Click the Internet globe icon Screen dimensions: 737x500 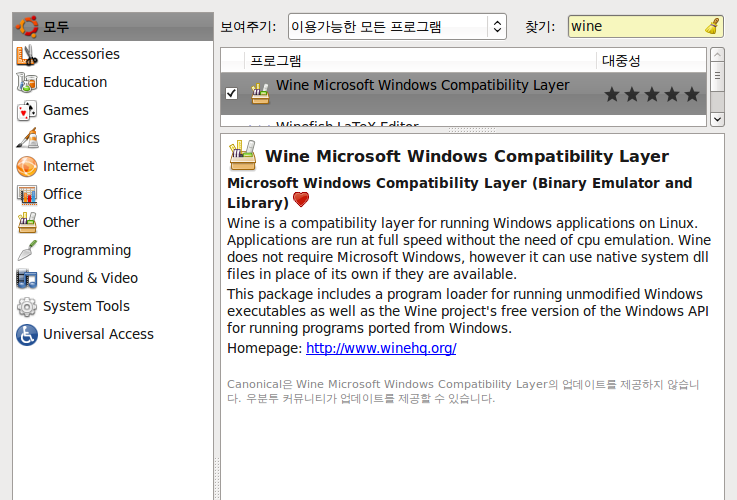point(27,166)
